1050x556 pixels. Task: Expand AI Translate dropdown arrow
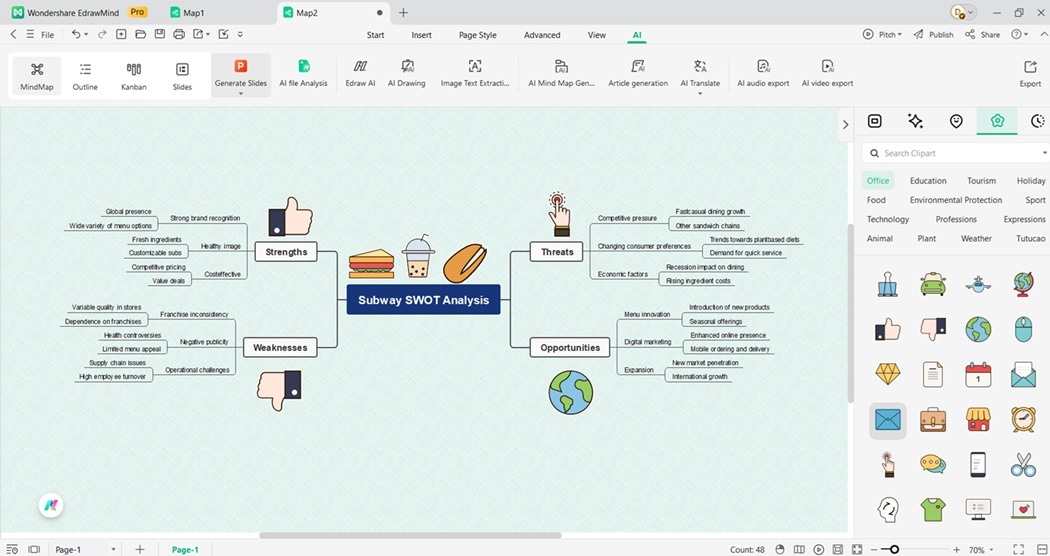(700, 94)
